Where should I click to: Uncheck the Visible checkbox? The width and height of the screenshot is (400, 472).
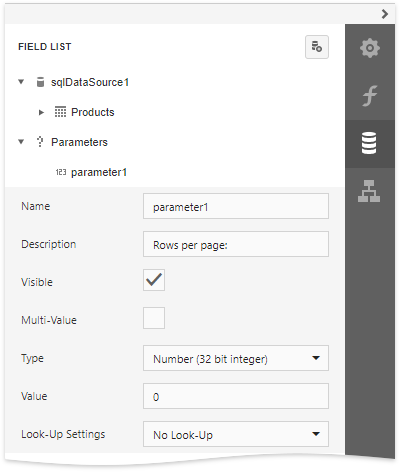click(154, 280)
